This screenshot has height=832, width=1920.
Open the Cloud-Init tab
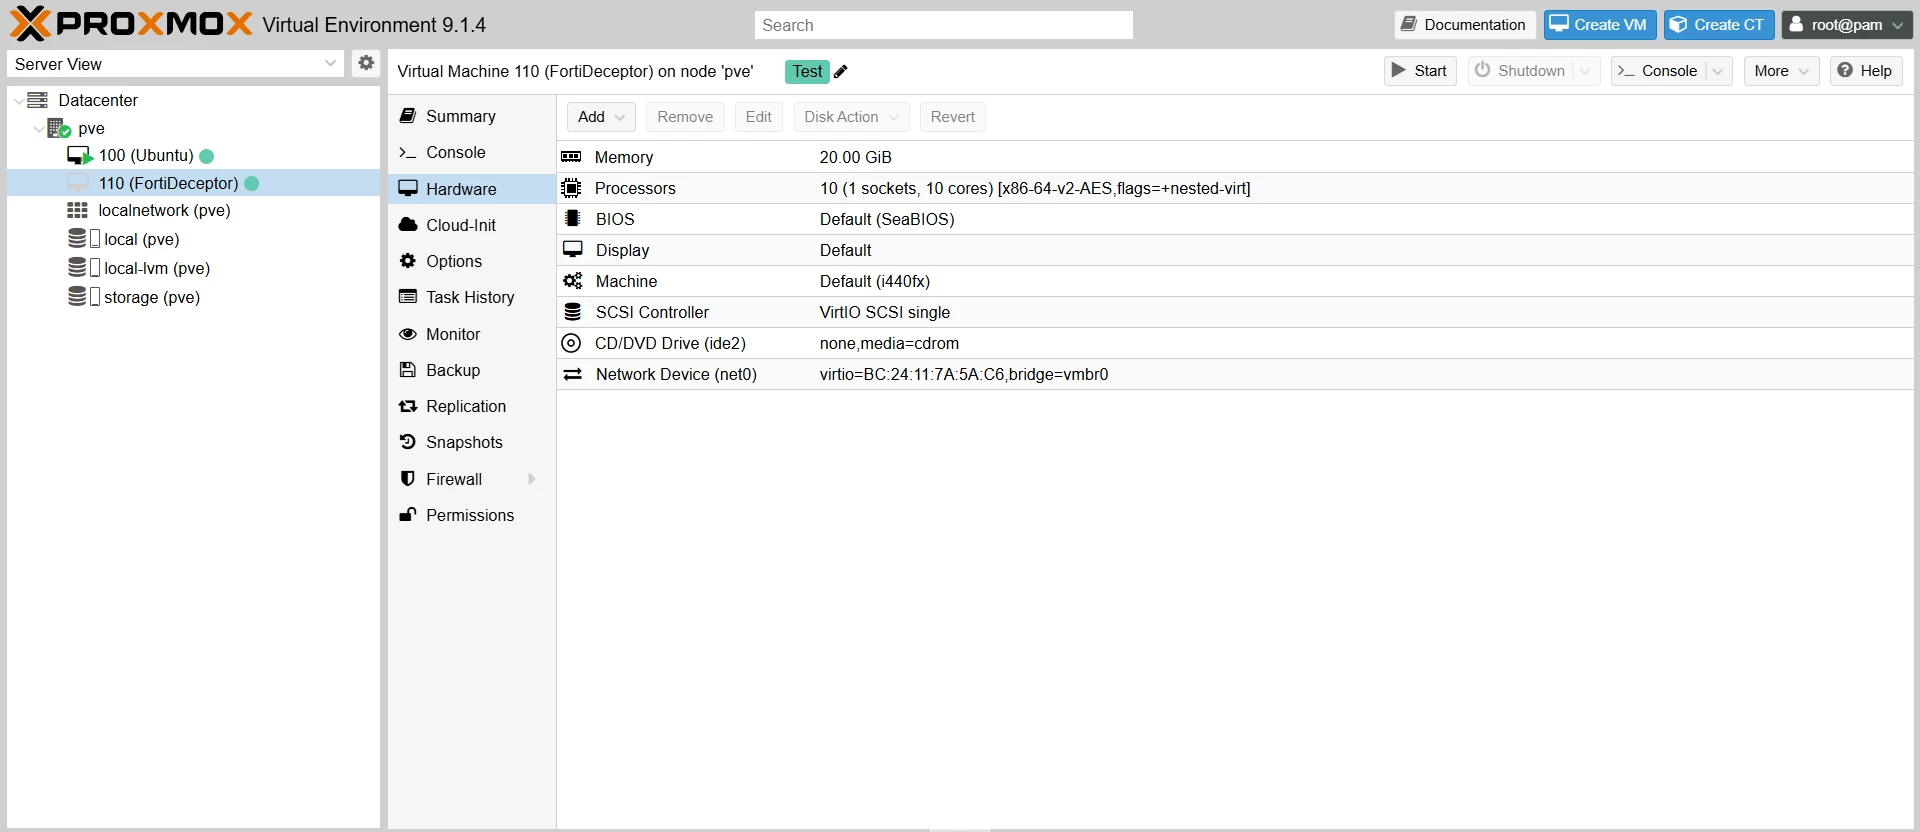pyautogui.click(x=472, y=225)
